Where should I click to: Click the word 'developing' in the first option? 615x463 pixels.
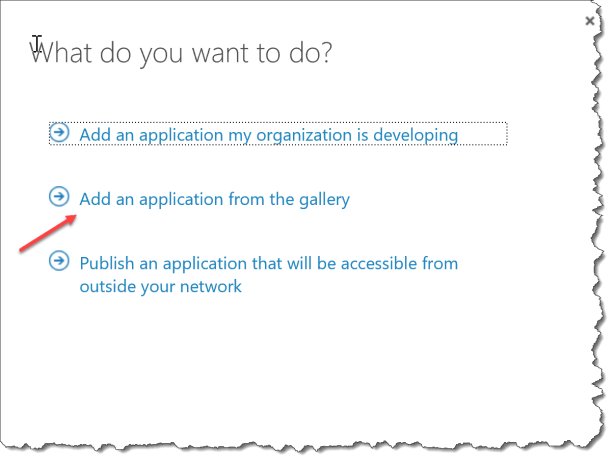[x=418, y=134]
